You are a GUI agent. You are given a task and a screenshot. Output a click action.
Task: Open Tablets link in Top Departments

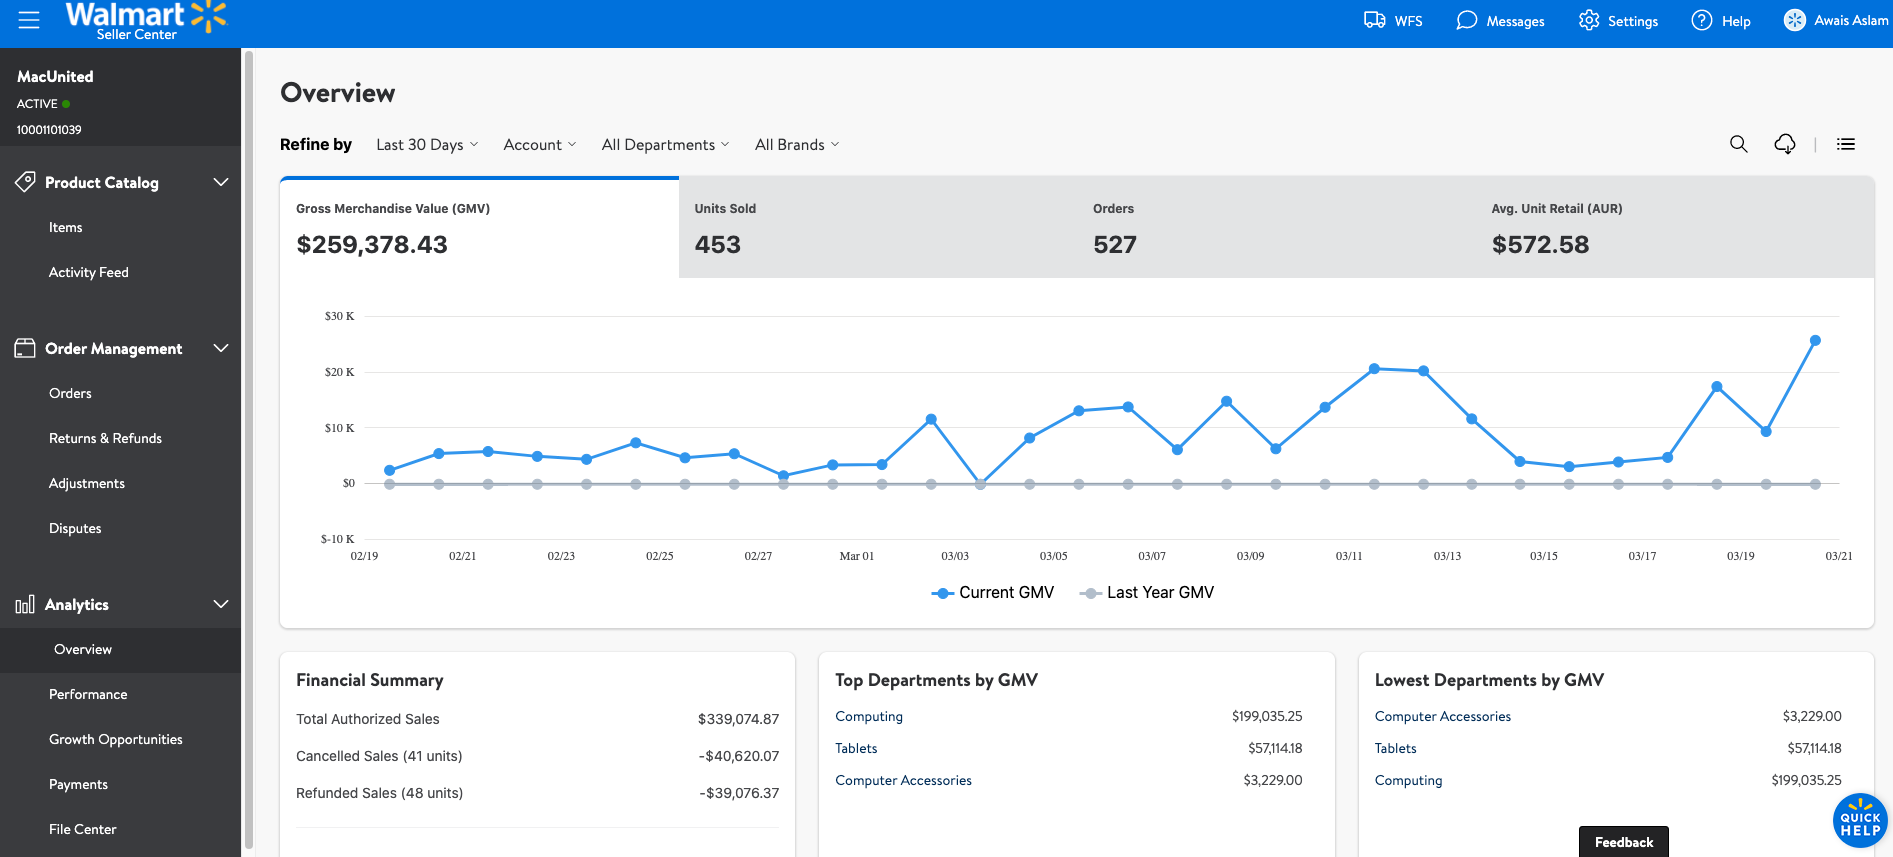pyautogui.click(x=856, y=749)
